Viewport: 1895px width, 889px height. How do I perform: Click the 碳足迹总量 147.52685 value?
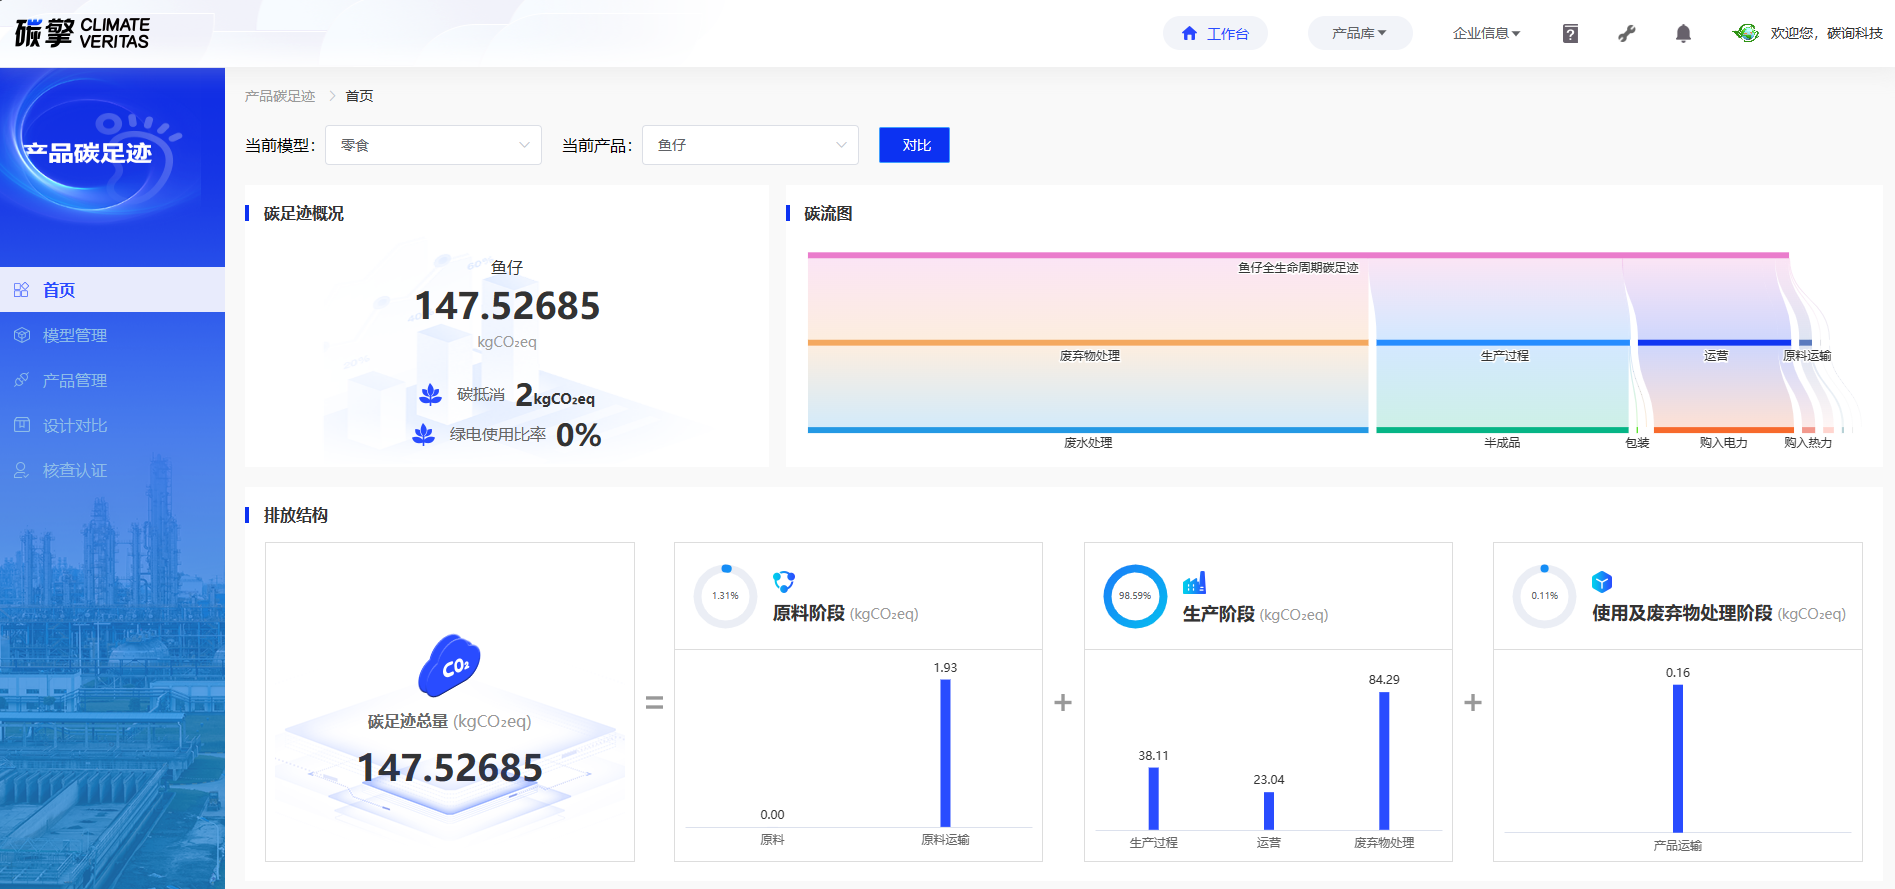[450, 768]
